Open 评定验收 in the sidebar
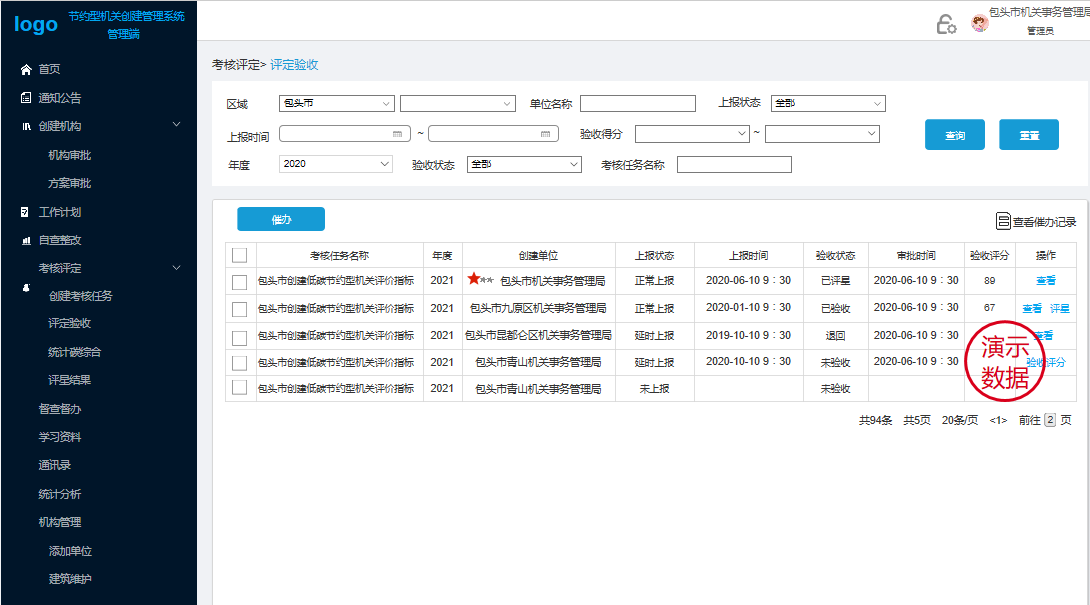 point(70,323)
